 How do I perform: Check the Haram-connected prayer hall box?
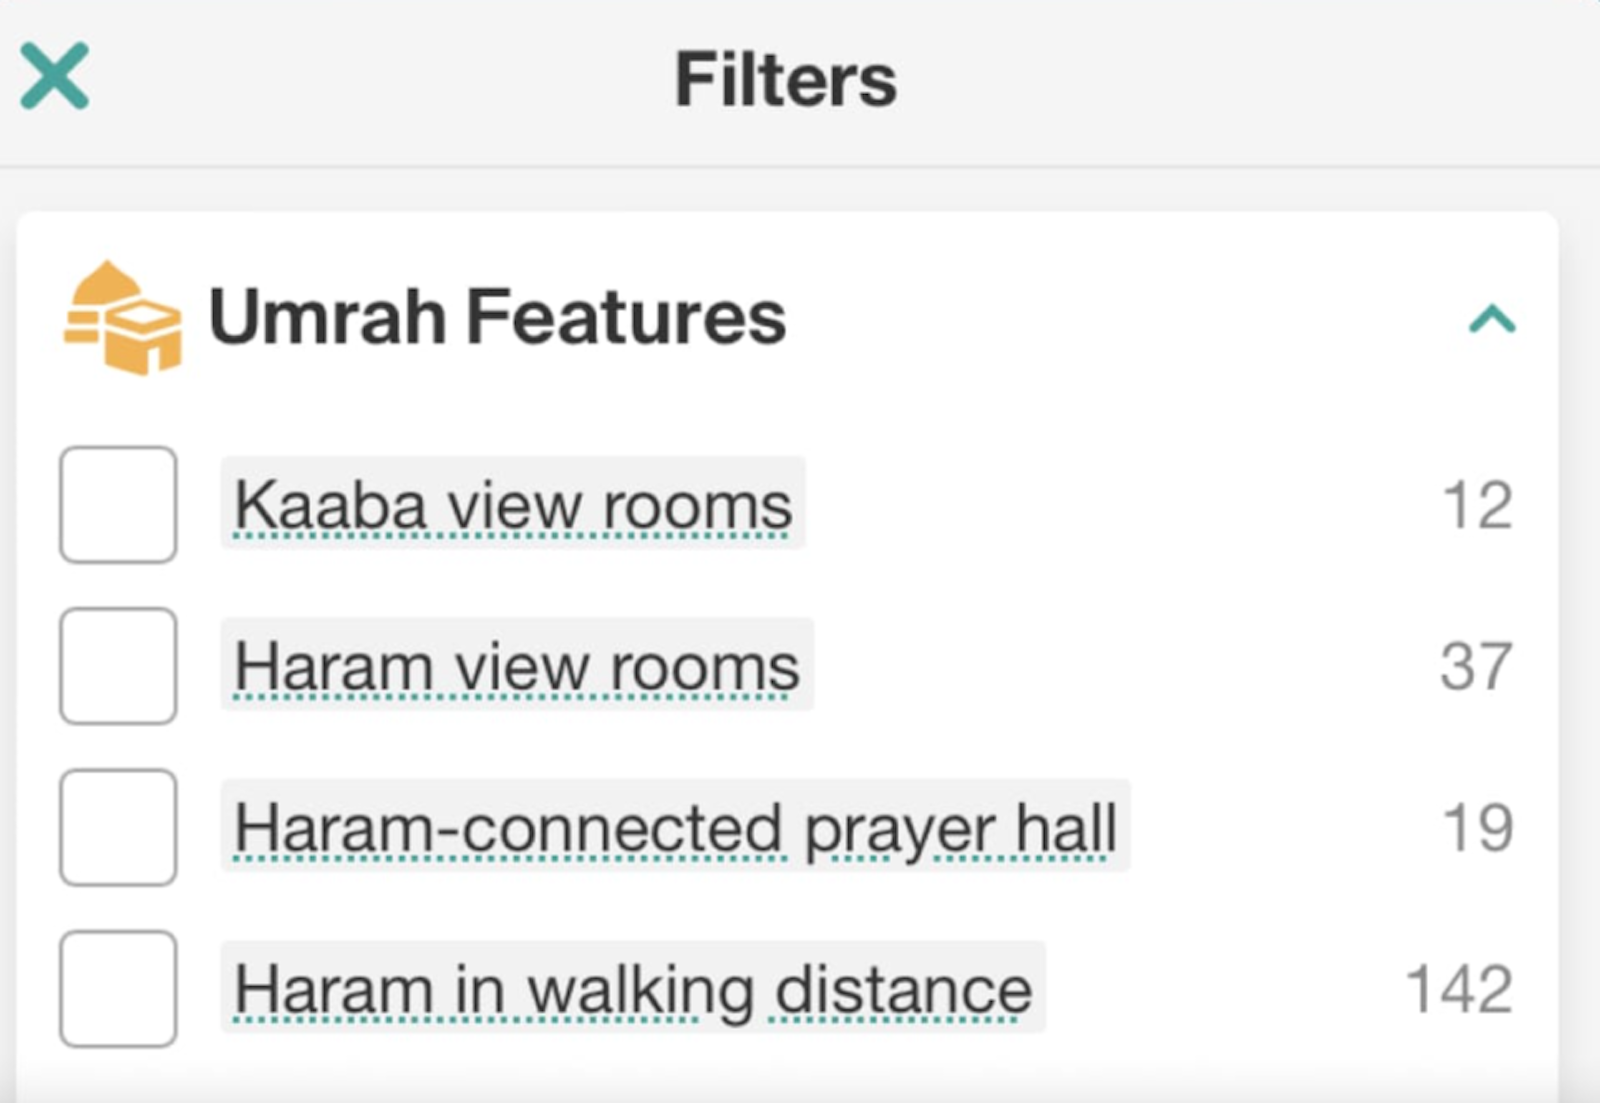[x=118, y=827]
